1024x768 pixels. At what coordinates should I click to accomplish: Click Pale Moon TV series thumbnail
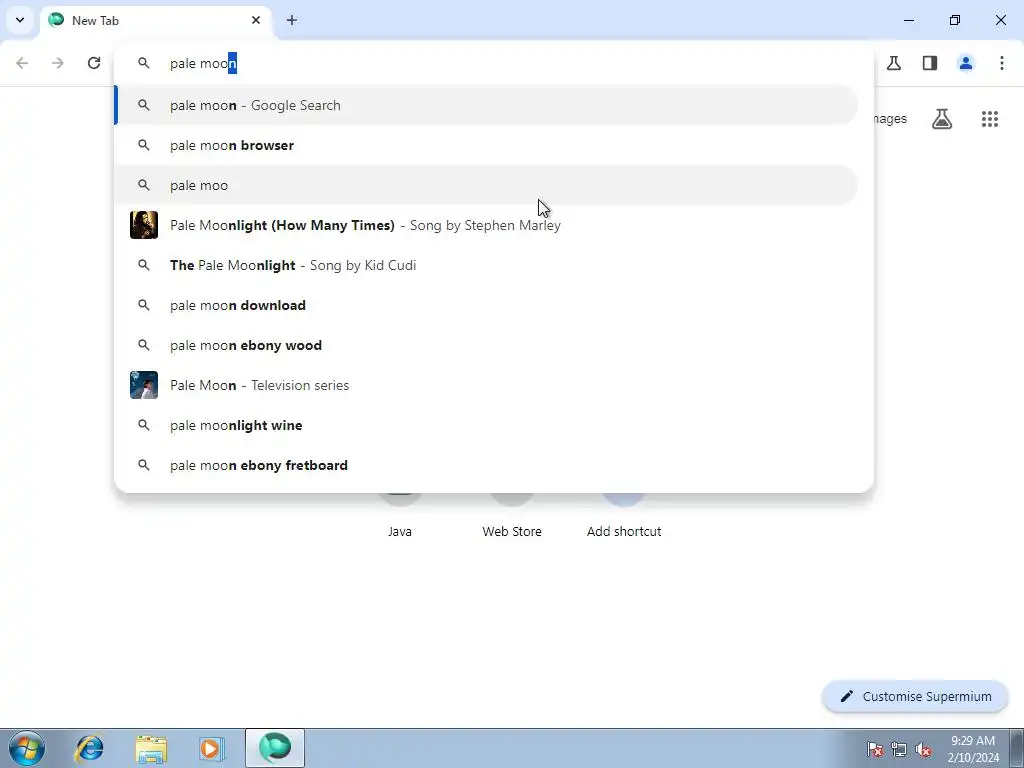click(144, 385)
